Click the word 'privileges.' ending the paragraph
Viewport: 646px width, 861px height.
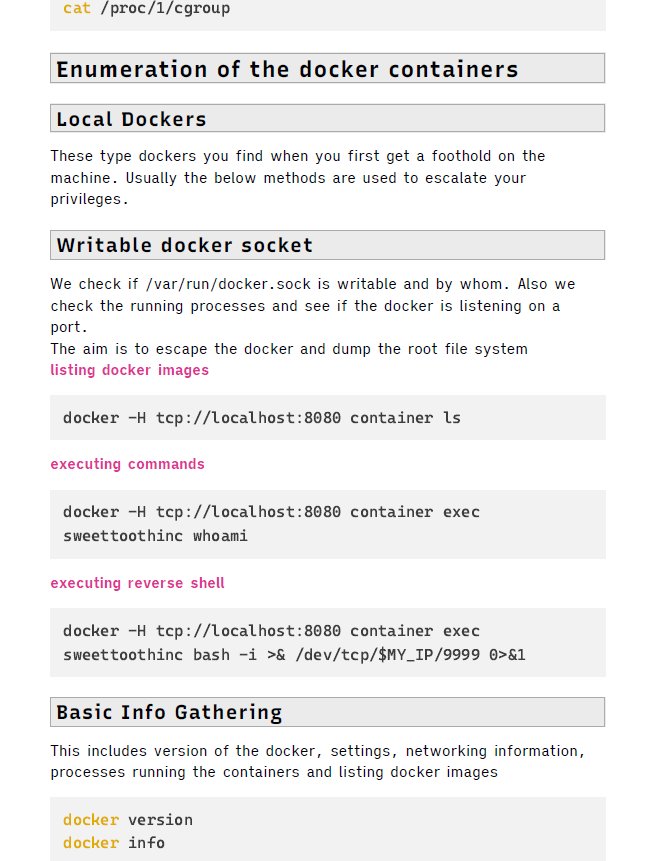90,199
